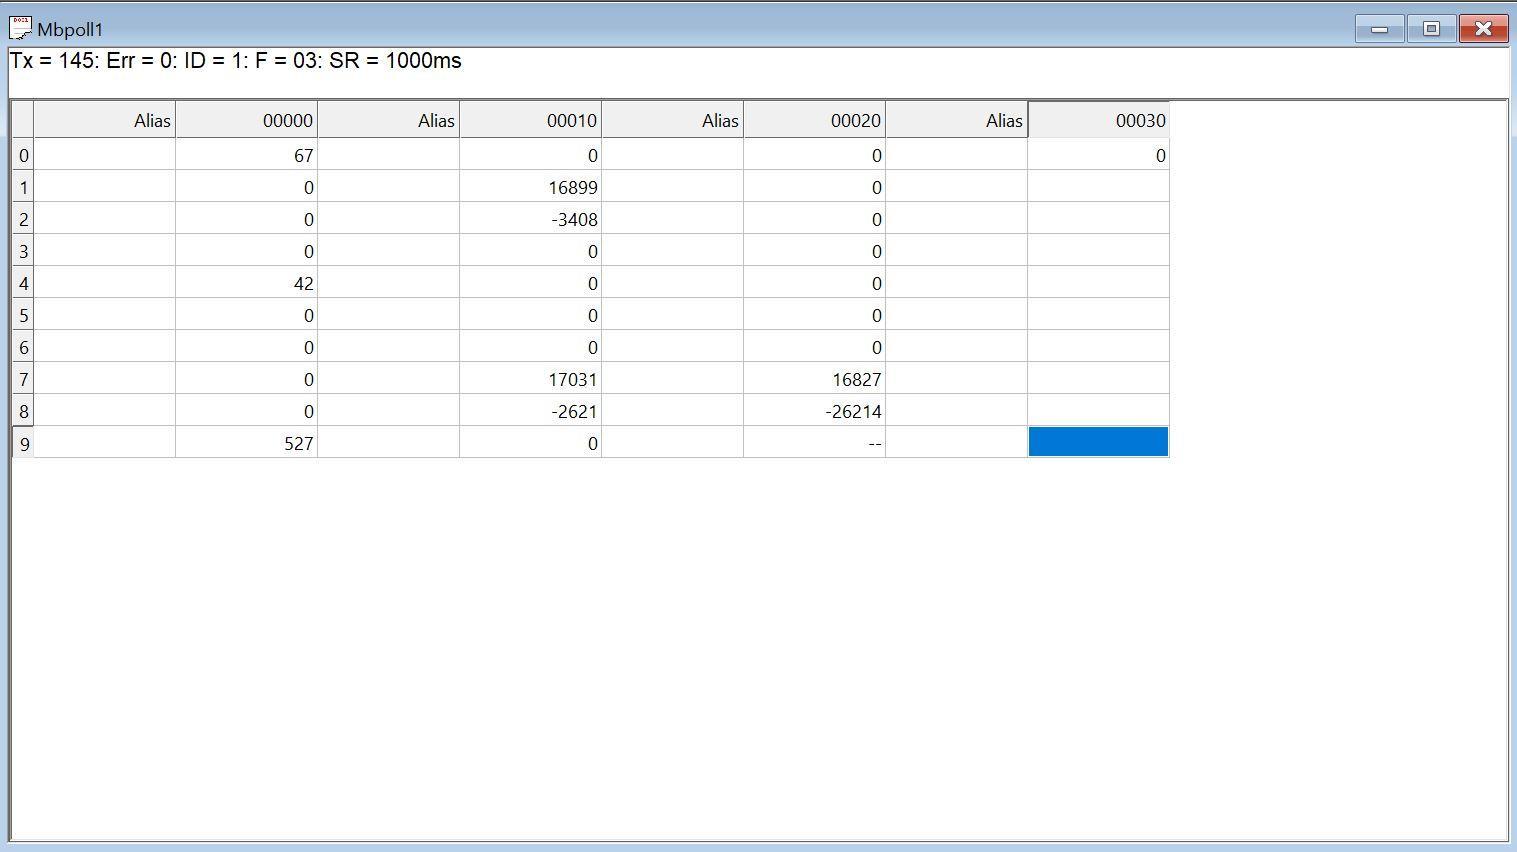Viewport: 1517px width, 852px height.
Task: Click the 0 value under column 00030
Action: (1098, 155)
